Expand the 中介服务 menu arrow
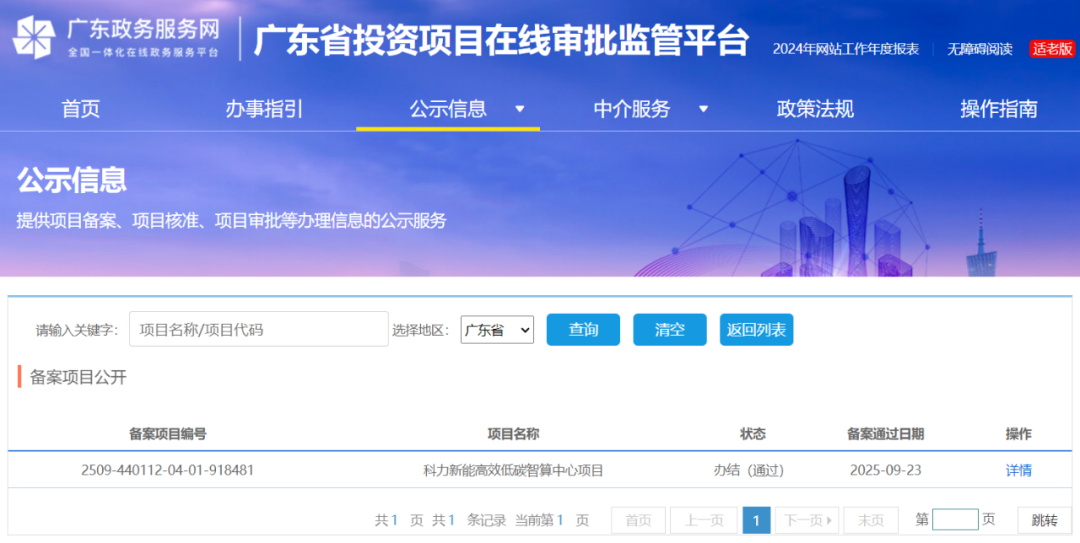The height and width of the screenshot is (543, 1080). click(703, 109)
